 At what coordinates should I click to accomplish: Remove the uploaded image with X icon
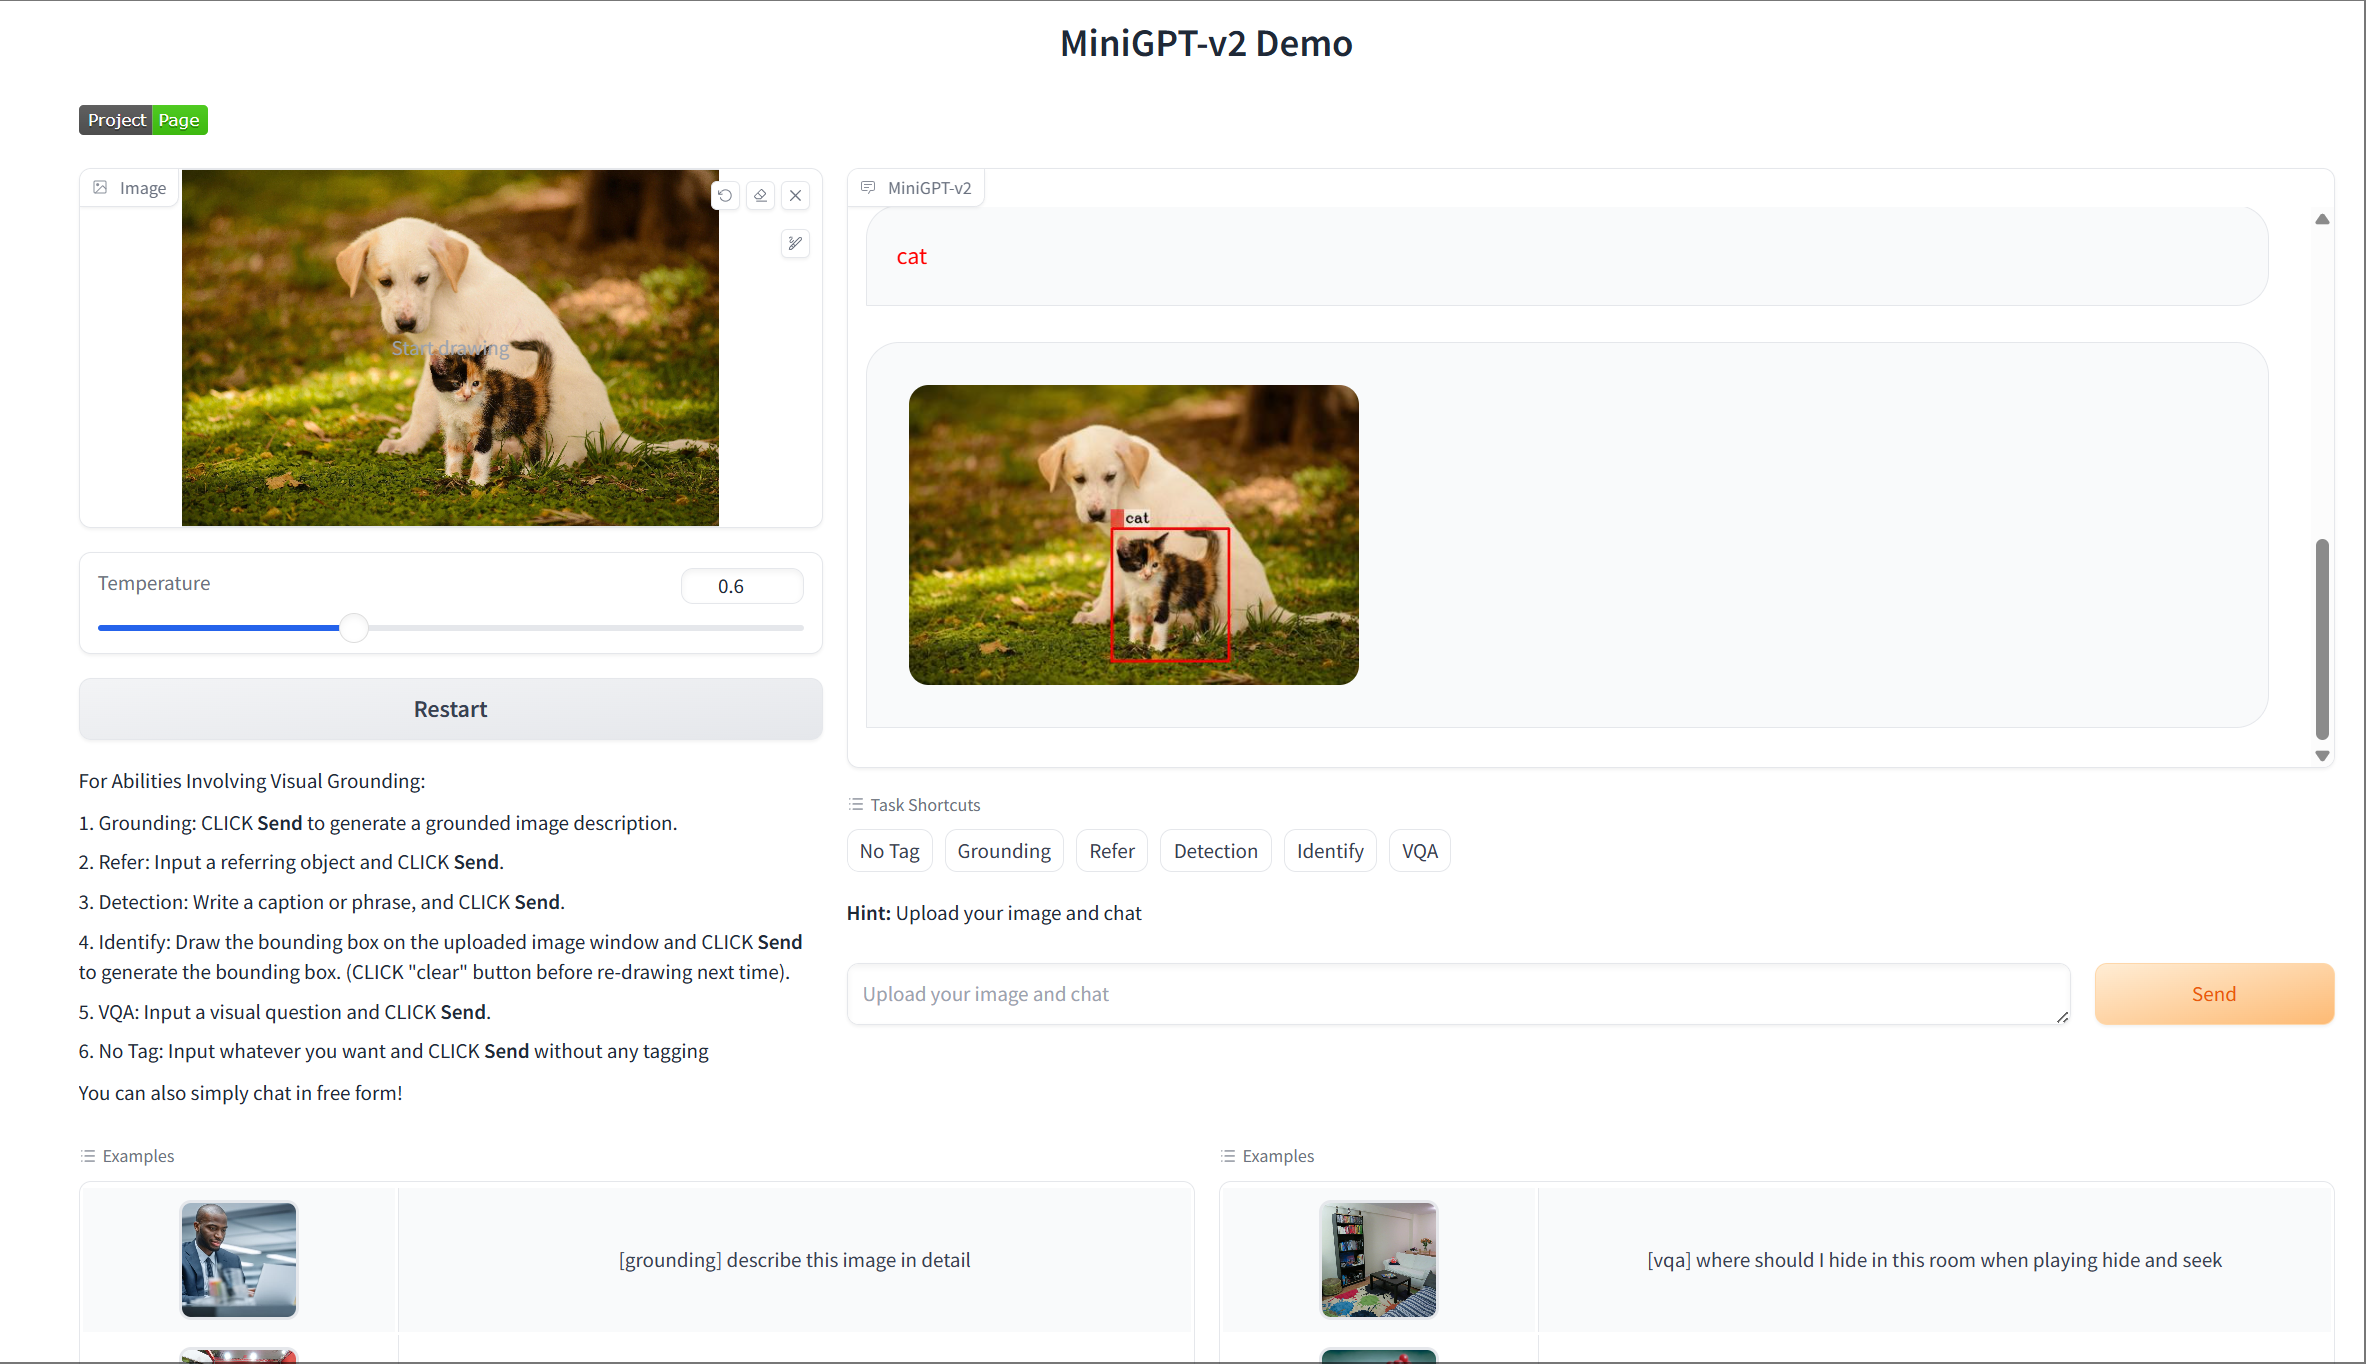tap(796, 196)
